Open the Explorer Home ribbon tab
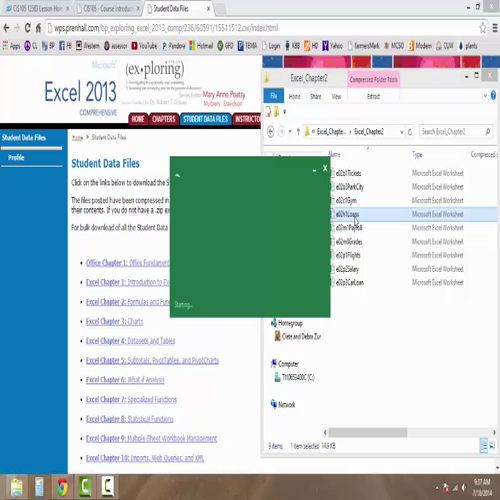Screen dimensions: 500x500 294,96
